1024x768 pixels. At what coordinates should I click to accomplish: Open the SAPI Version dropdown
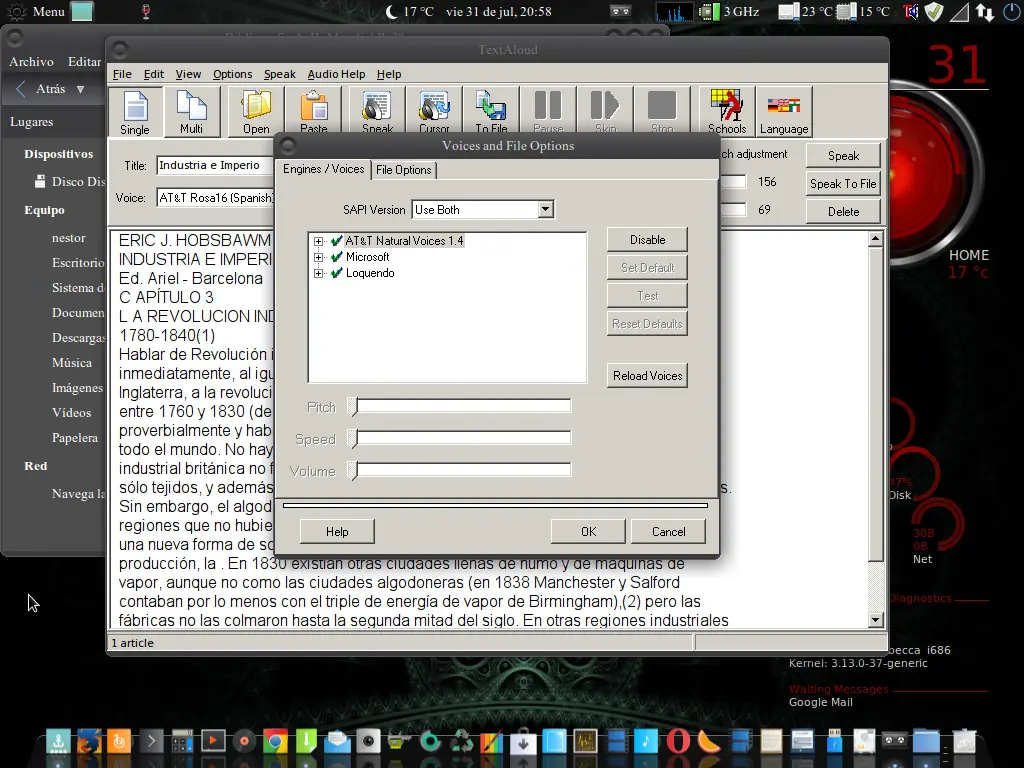545,210
